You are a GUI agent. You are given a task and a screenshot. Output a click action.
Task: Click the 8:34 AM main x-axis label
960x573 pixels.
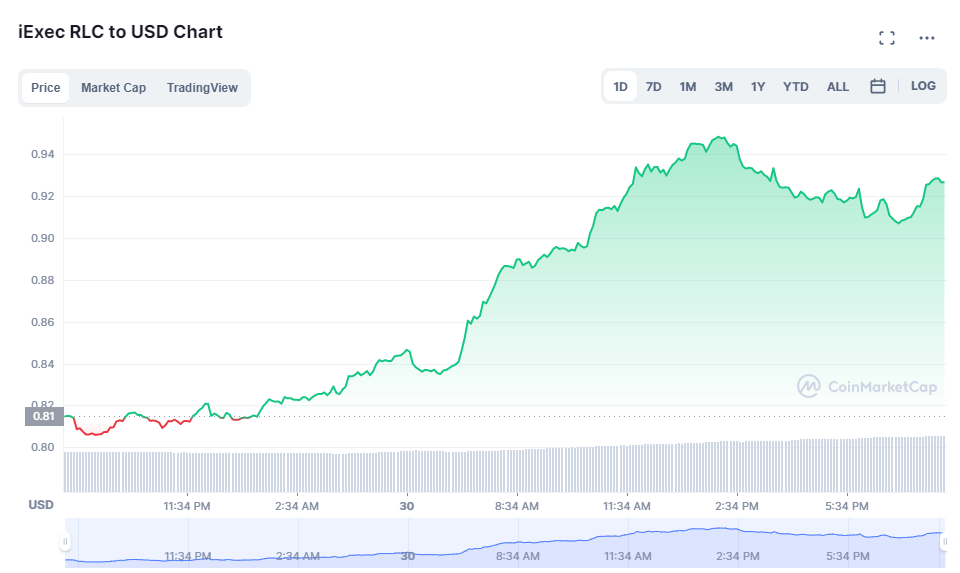[517, 506]
